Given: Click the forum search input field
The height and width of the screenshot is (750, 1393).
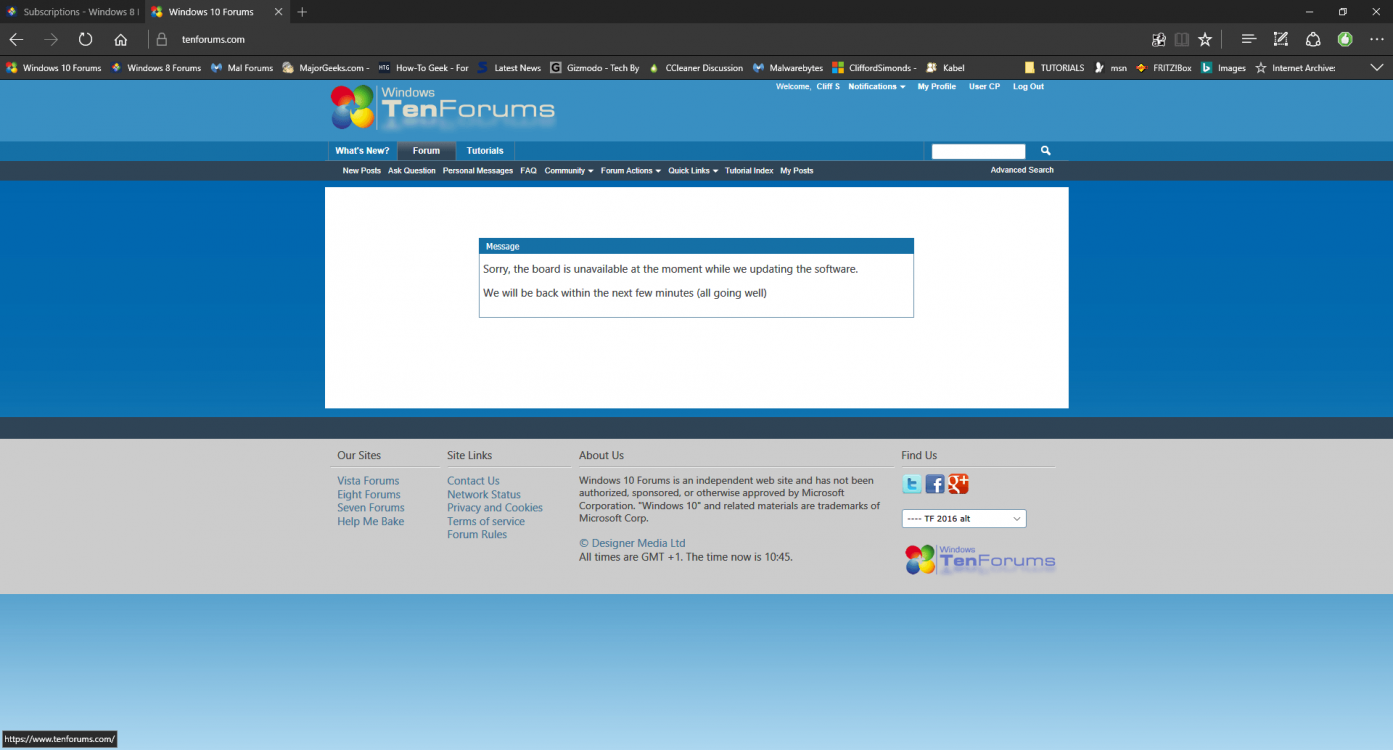Looking at the screenshot, I should 979,151.
